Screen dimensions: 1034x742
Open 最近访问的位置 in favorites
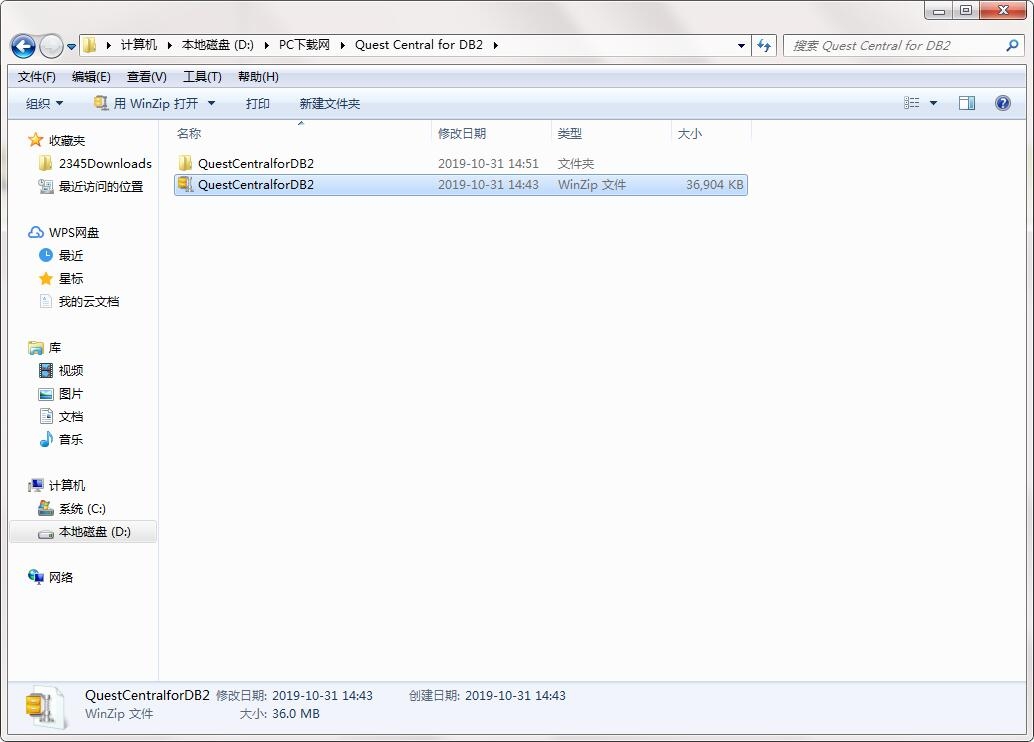coord(91,187)
